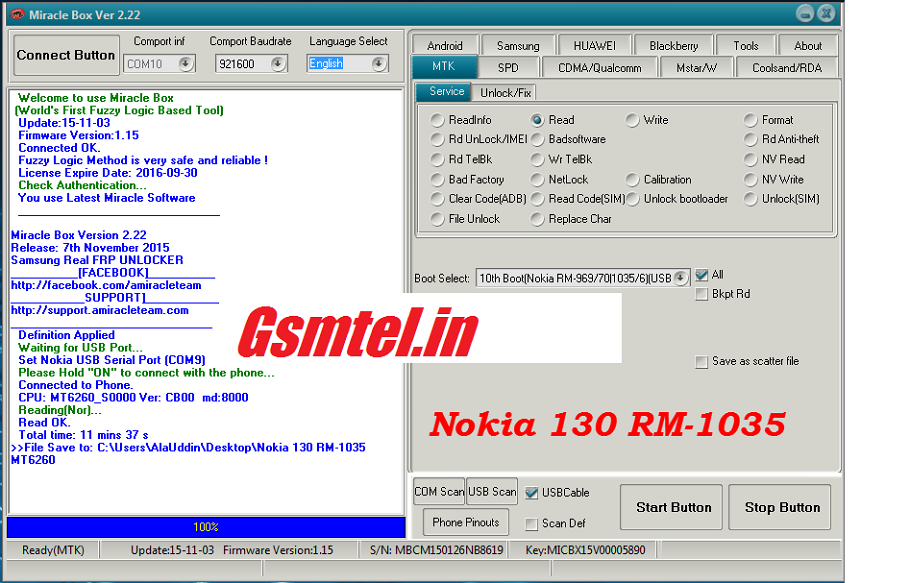Expand the Boot Select dropdown list
Image resolution: width=910 pixels, height=583 pixels.
680,278
